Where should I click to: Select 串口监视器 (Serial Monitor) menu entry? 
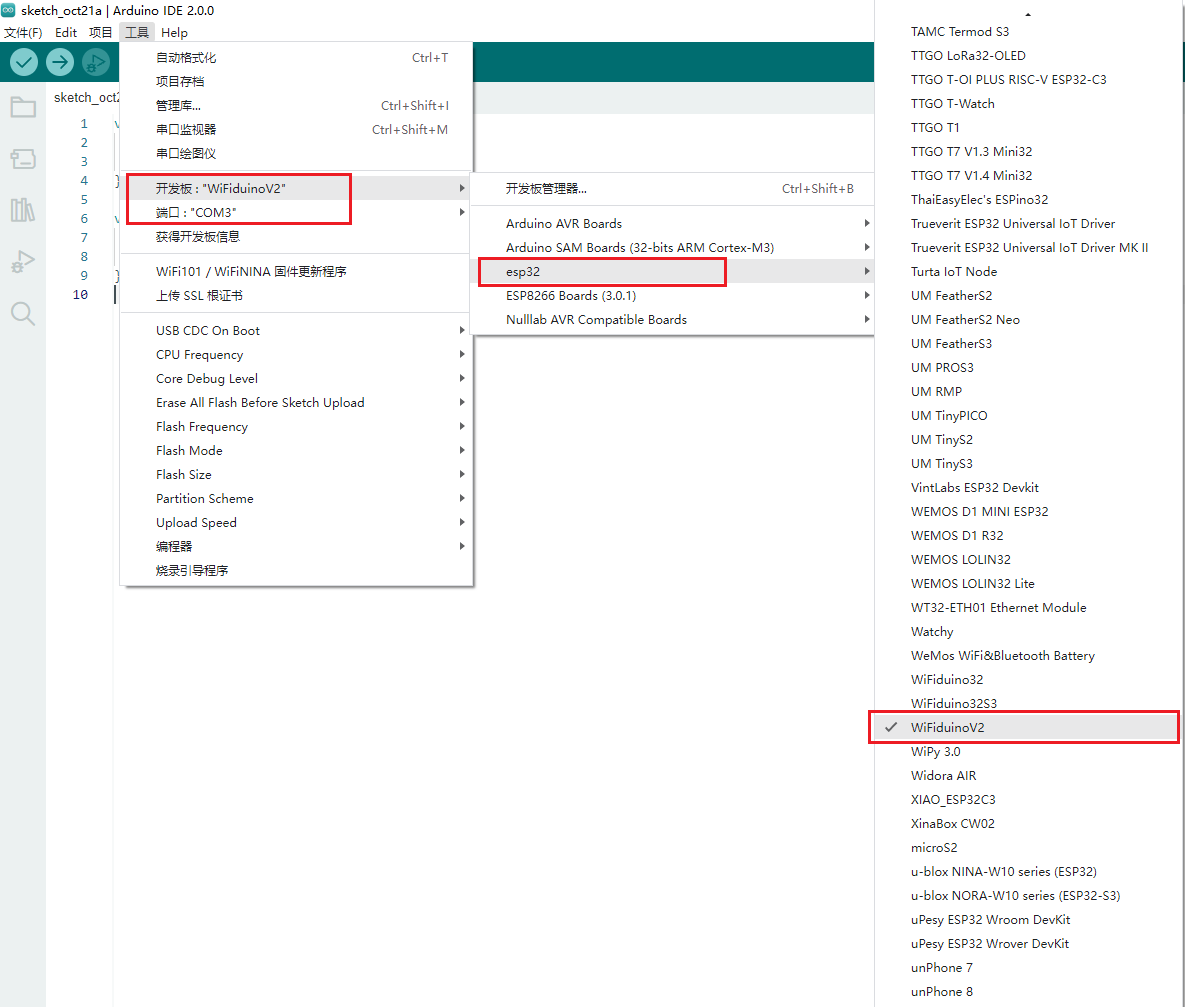point(186,129)
